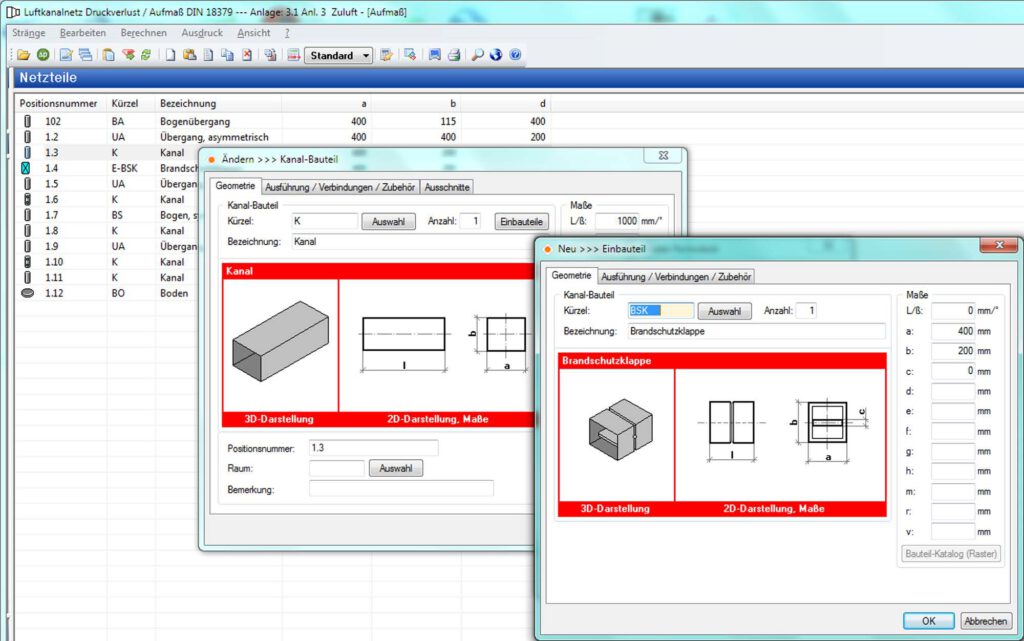Open the Standard dropdown in the toolbar

pyautogui.click(x=338, y=55)
